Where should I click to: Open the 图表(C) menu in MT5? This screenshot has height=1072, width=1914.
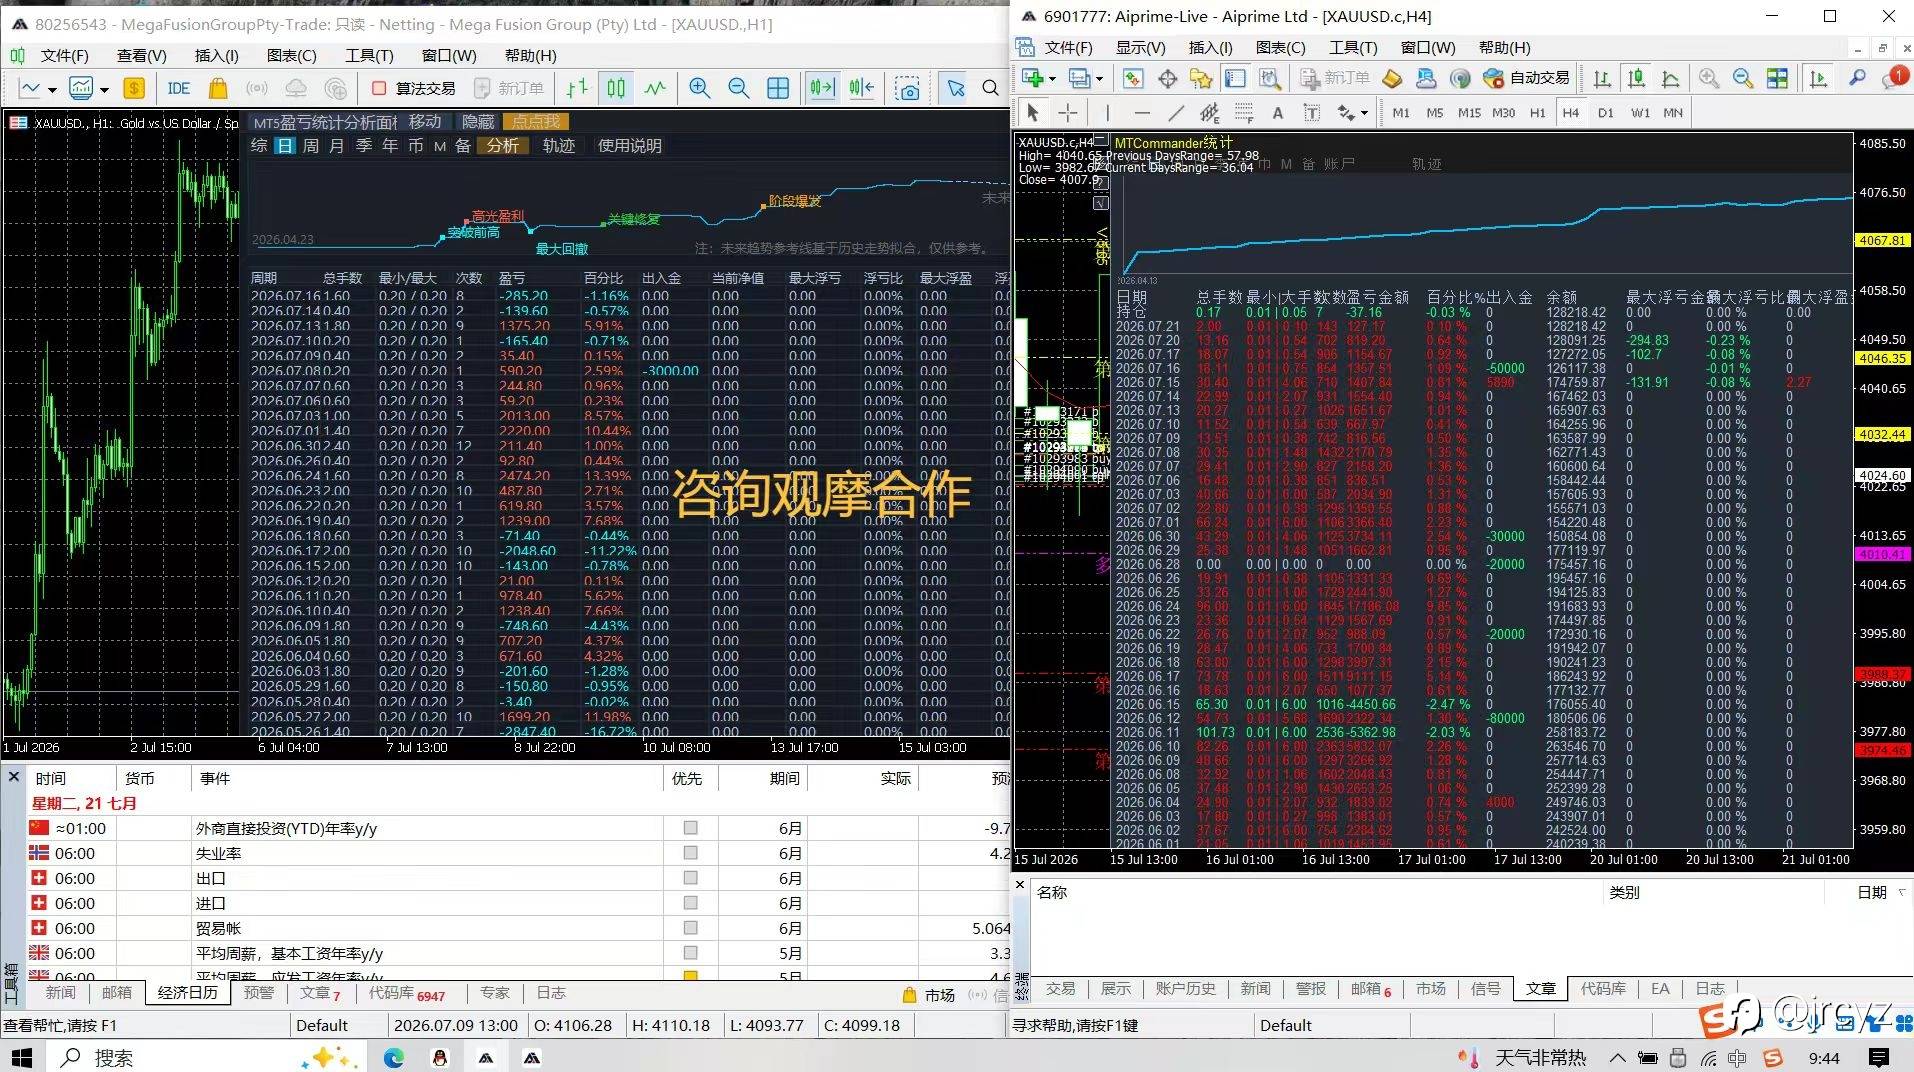(291, 55)
